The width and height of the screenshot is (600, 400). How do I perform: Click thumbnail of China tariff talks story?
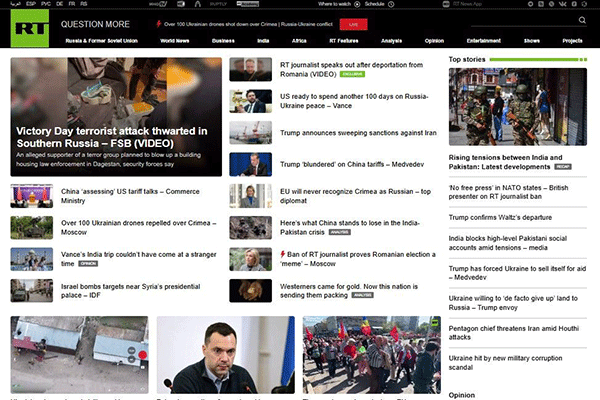coord(32,196)
